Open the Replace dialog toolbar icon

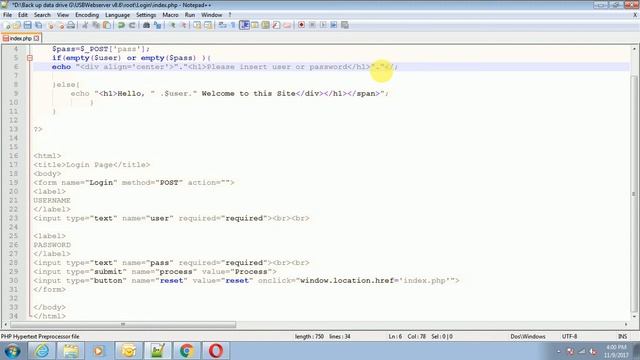pos(157,25)
